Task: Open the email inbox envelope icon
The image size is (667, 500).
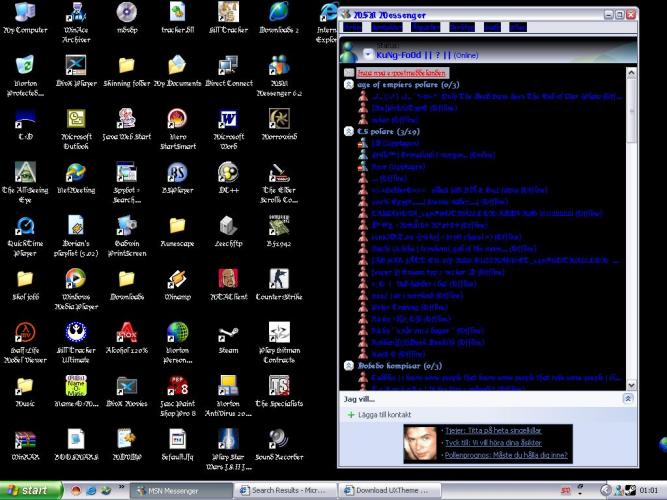Action: (348, 73)
